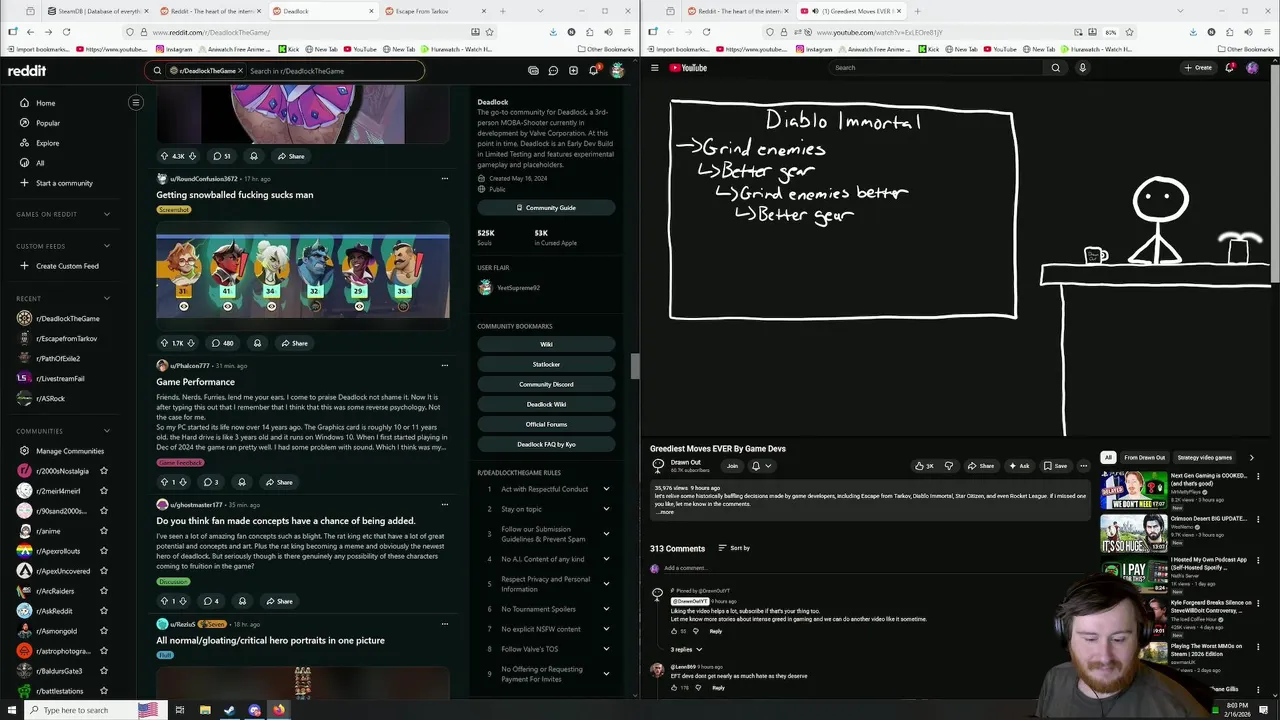The height and width of the screenshot is (720, 1280).
Task: Open more actions menu under video
Action: (1083, 466)
